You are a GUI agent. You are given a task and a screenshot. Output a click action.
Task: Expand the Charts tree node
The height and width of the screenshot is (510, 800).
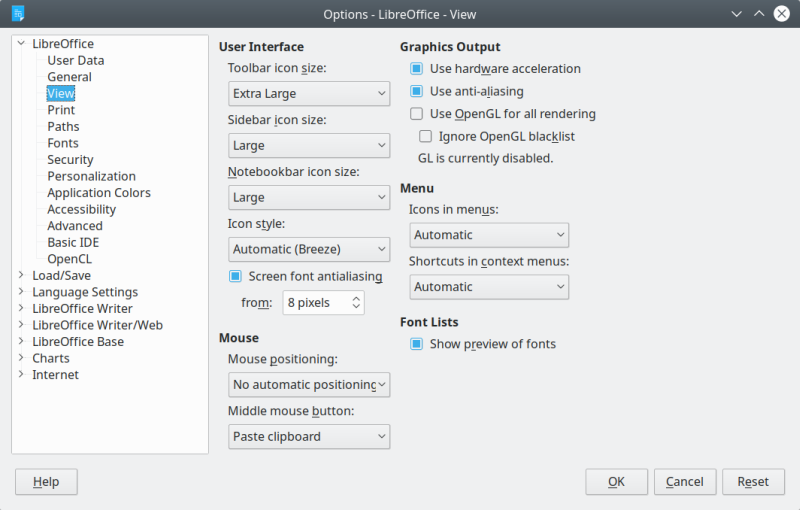click(21, 358)
